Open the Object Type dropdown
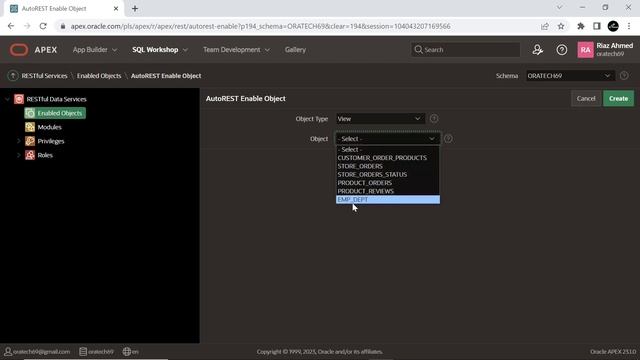This screenshot has width=640, height=360. [380, 118]
